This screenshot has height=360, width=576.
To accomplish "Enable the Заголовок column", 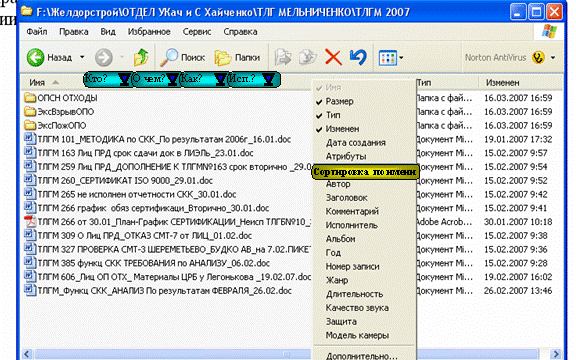I will click(x=346, y=198).
